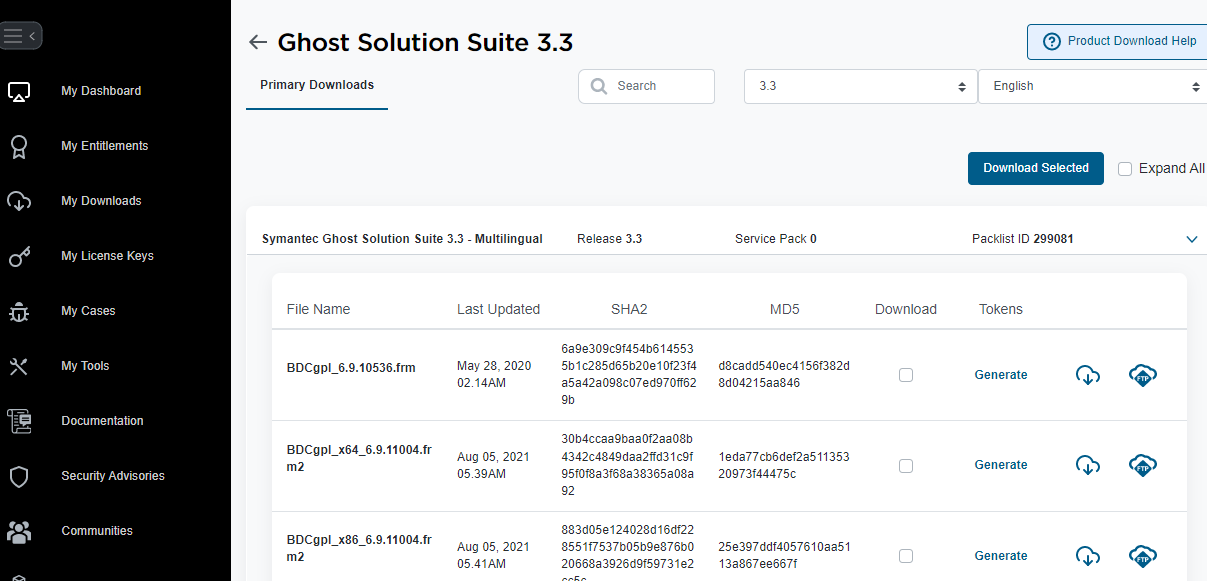Click the SHA2 column header

629,309
